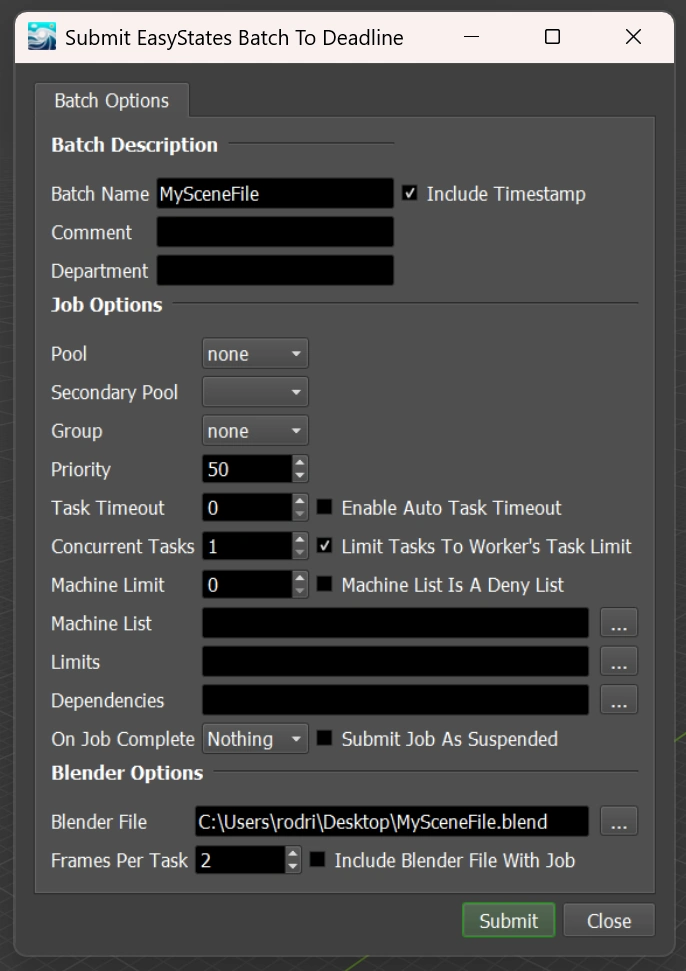The image size is (686, 971).
Task: Open the Pool dropdown
Action: [255, 354]
